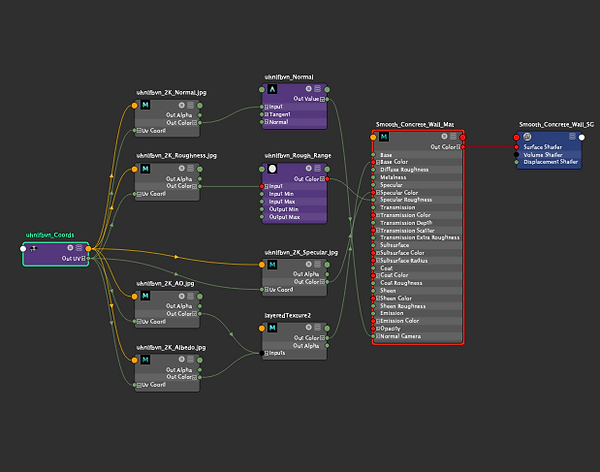Click the M file icon on uhnlfbvn_2K_Roughness.jpg node

click(x=145, y=168)
